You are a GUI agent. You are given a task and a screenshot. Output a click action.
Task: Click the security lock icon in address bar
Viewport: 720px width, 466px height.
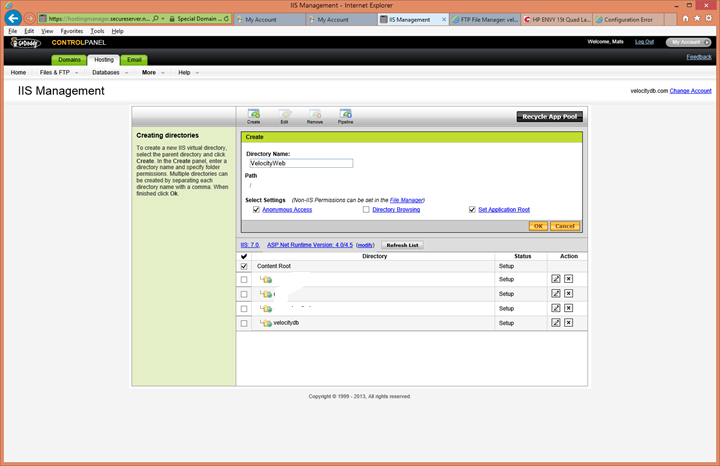click(172, 19)
